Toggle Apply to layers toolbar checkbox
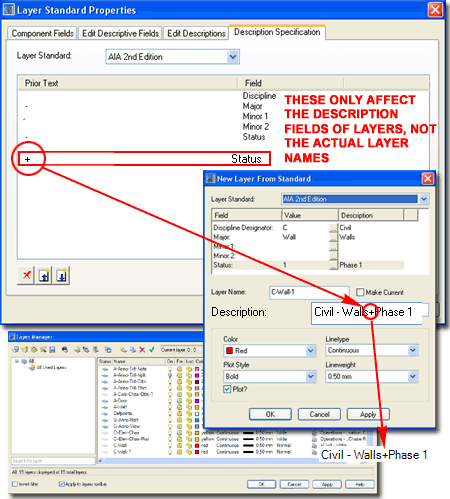The image size is (450, 499). pos(61,484)
